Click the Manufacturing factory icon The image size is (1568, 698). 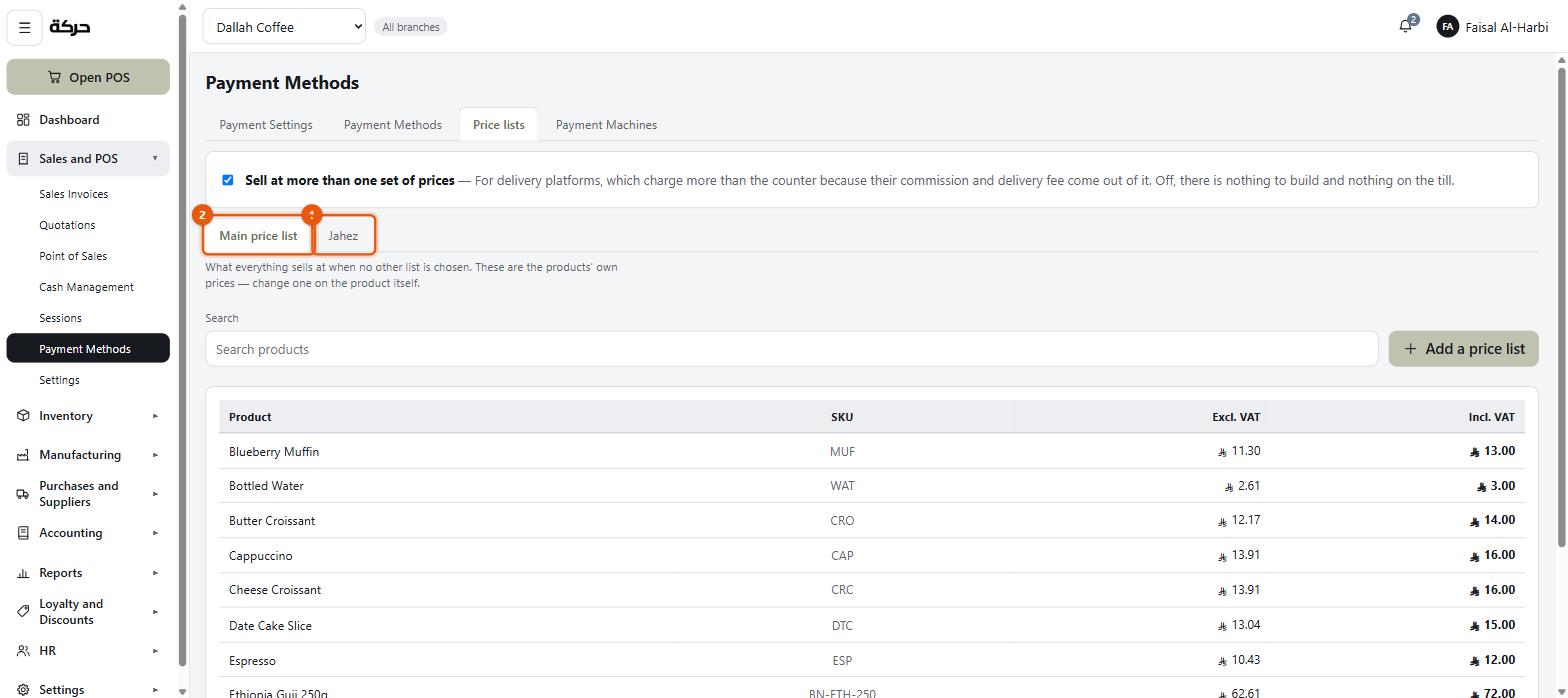click(x=23, y=455)
